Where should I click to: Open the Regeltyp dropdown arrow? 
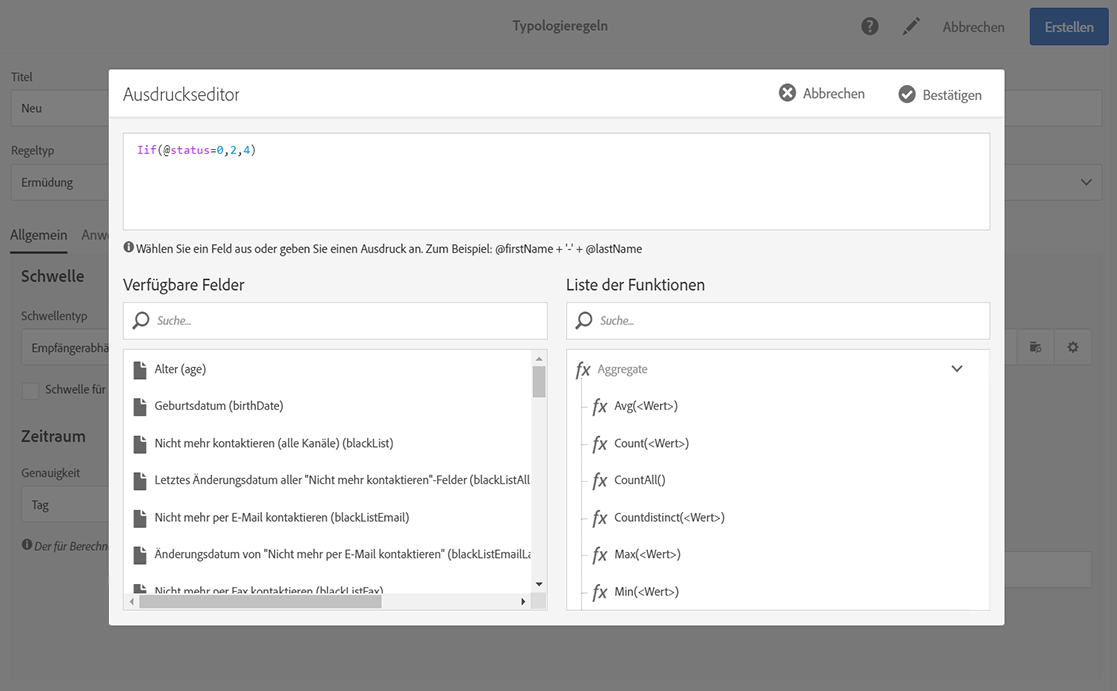1085,183
